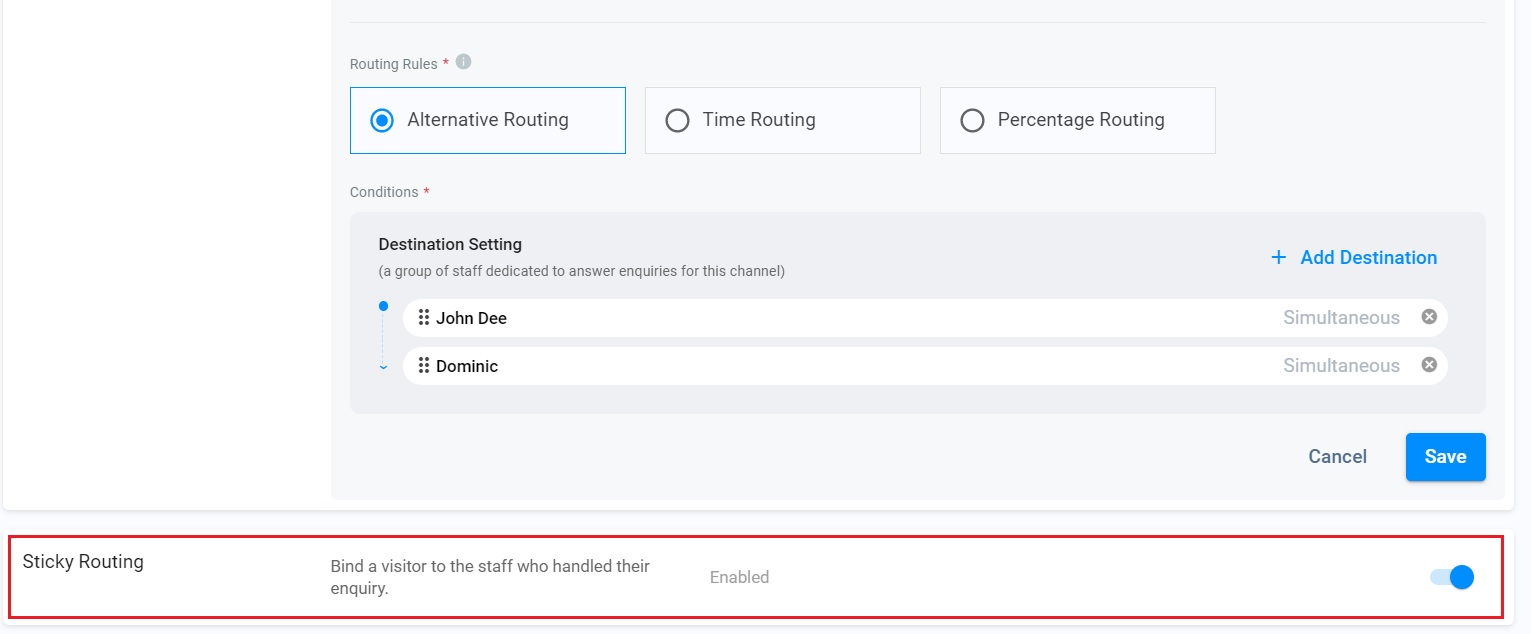Click the Sticky Routing description text
The image size is (1531, 634).
point(490,577)
